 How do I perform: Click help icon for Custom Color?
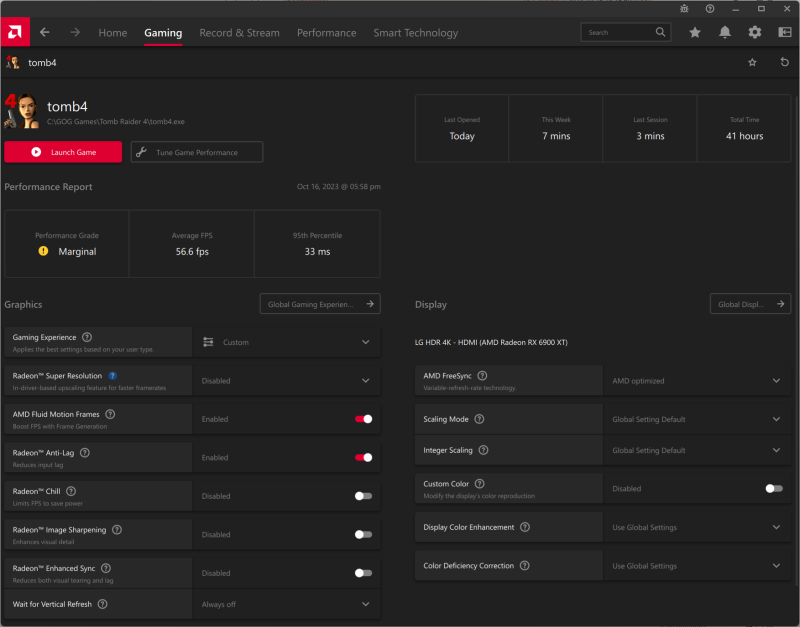pos(480,484)
